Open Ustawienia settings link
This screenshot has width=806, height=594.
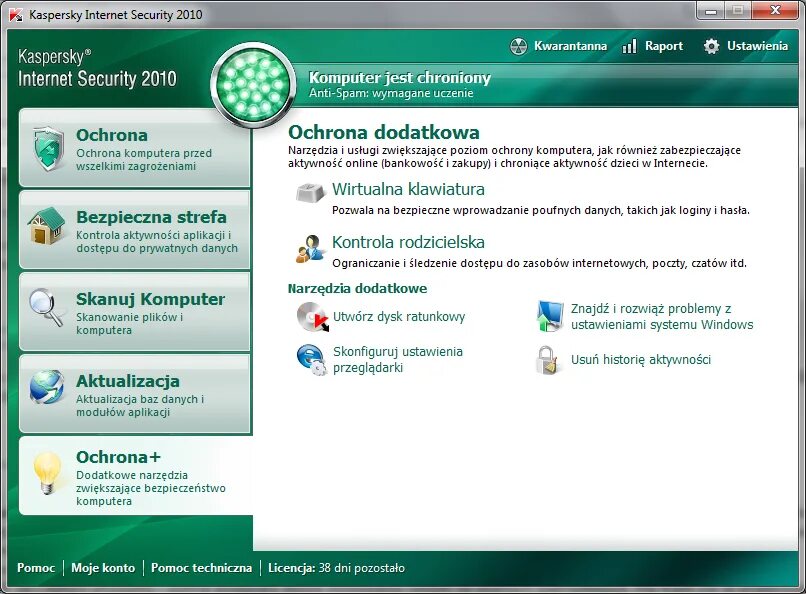757,46
